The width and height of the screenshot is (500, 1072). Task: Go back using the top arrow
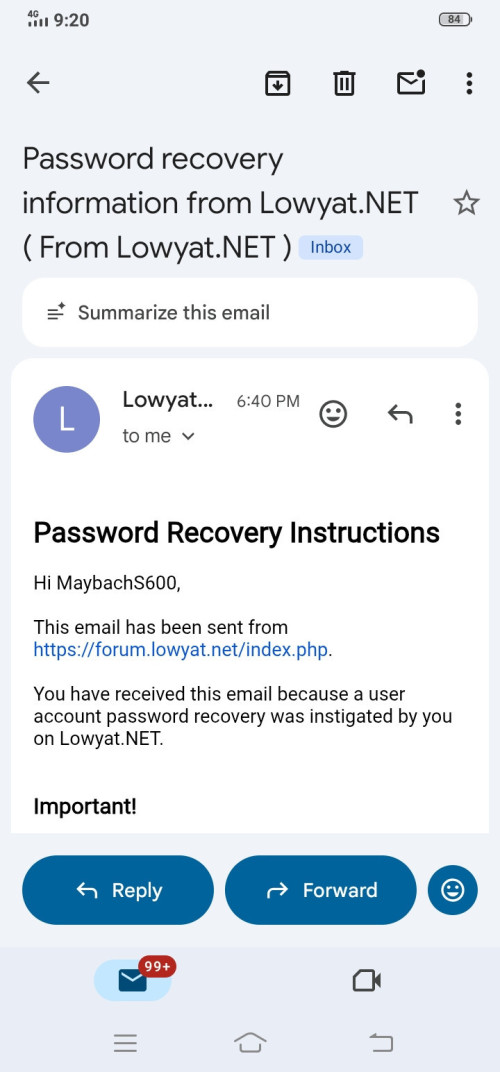[x=38, y=83]
